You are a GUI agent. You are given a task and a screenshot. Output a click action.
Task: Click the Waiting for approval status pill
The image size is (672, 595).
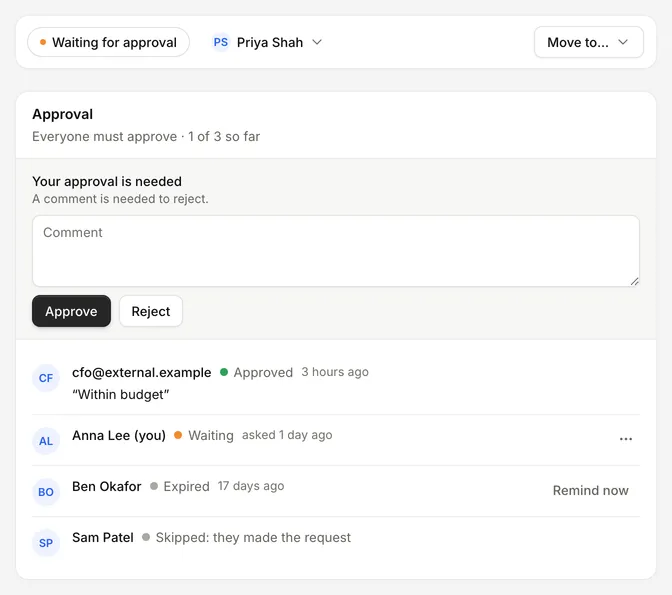(108, 42)
